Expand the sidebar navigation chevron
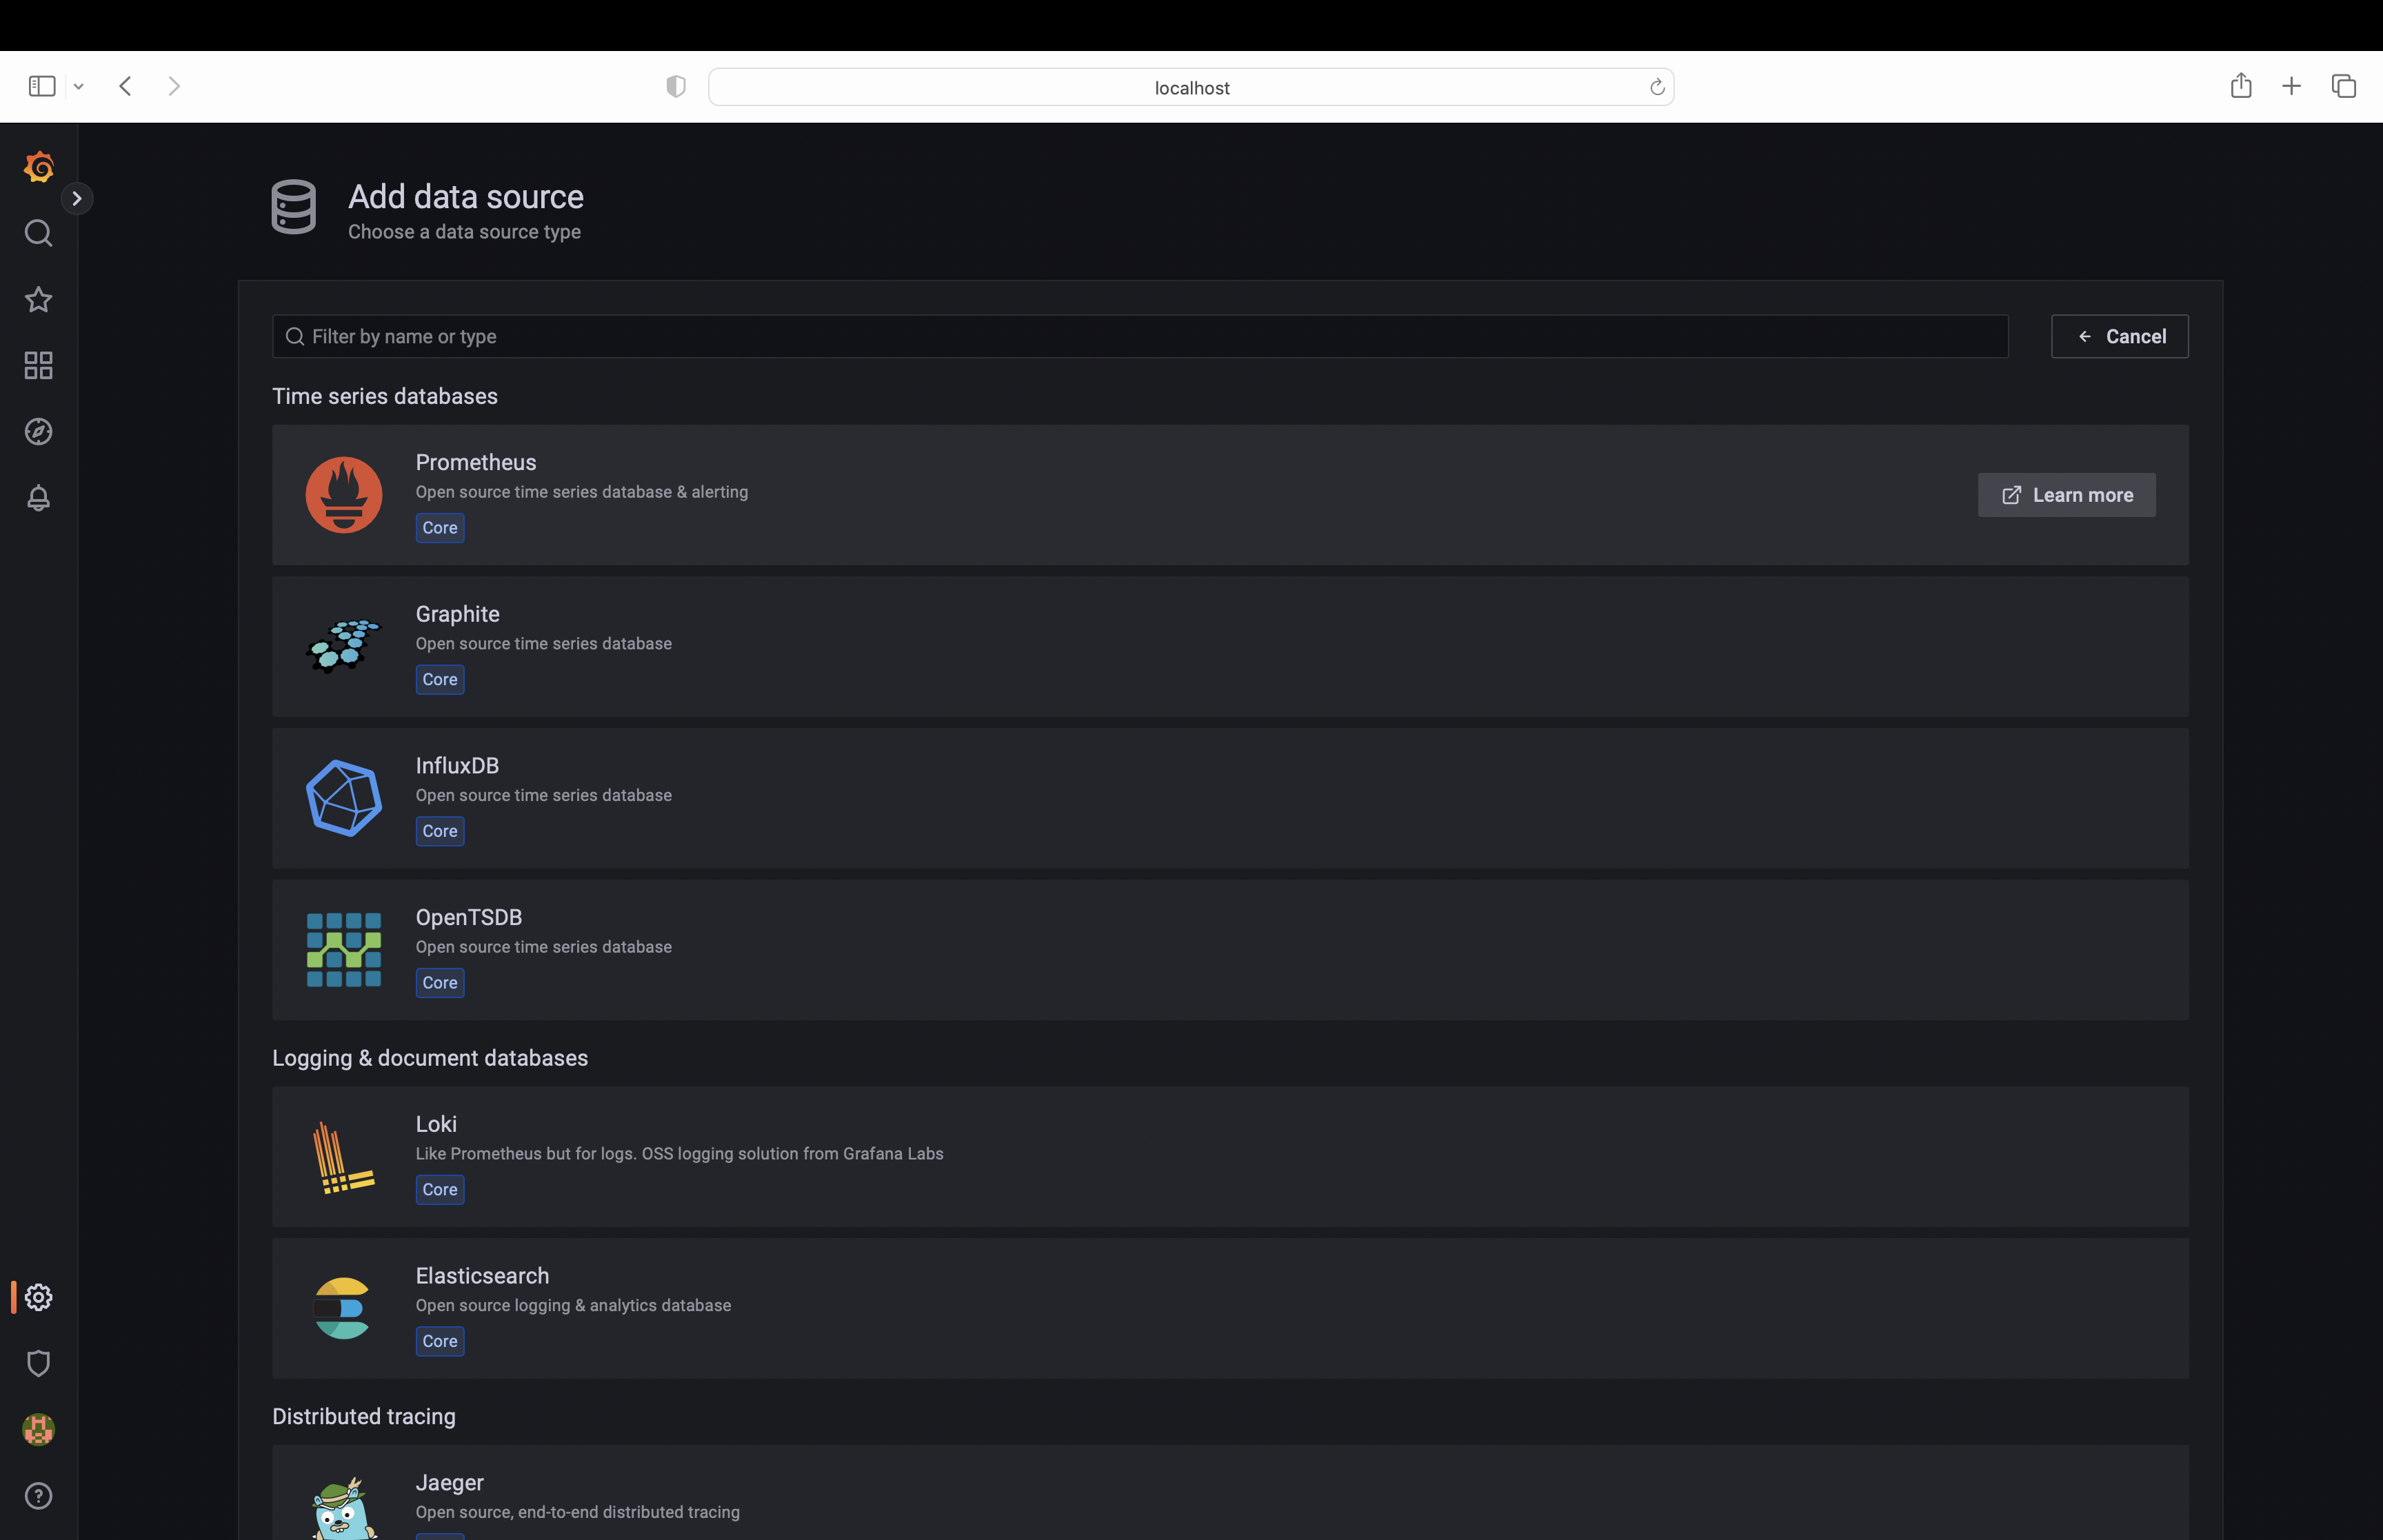This screenshot has height=1540, width=2383. pos(77,199)
